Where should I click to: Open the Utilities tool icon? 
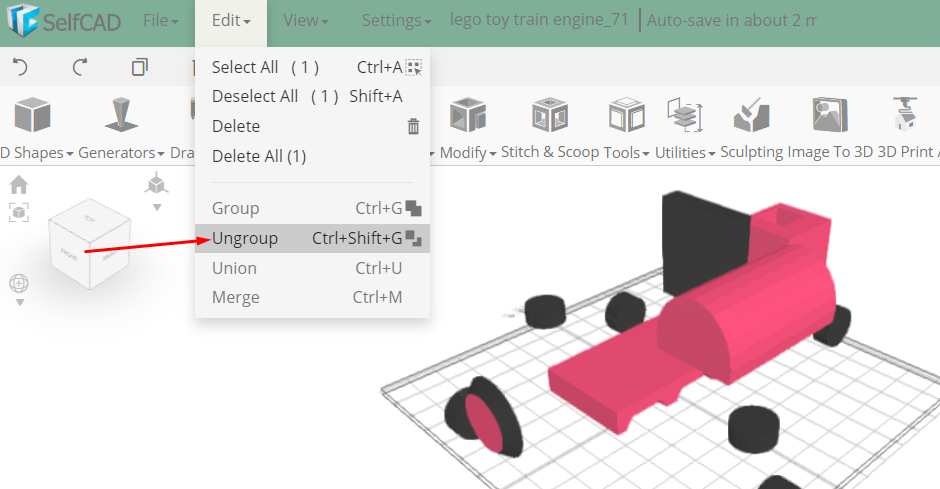[x=685, y=114]
